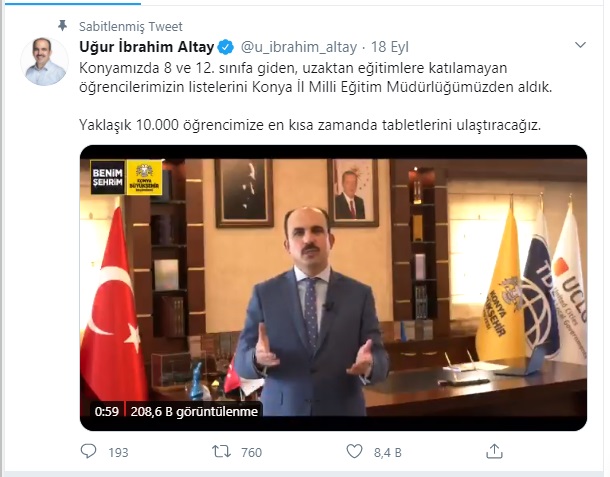Like the tweet with the heart icon
Screen dimensions: 610x477
click(354, 451)
